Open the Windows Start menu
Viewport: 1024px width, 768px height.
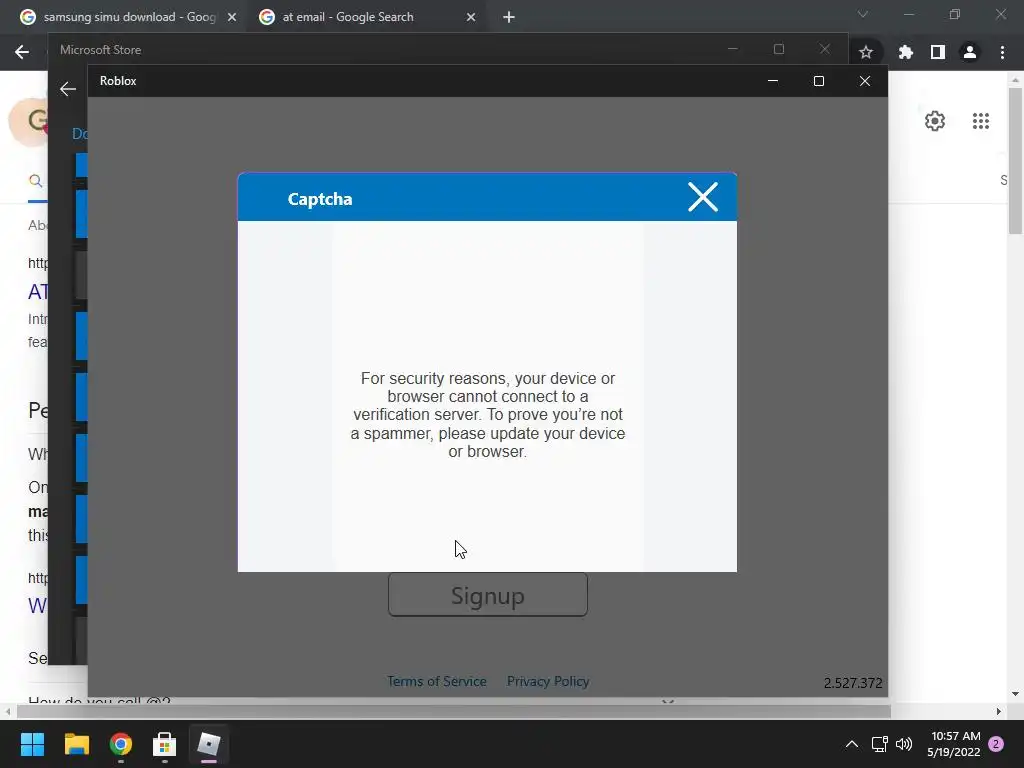(32, 744)
